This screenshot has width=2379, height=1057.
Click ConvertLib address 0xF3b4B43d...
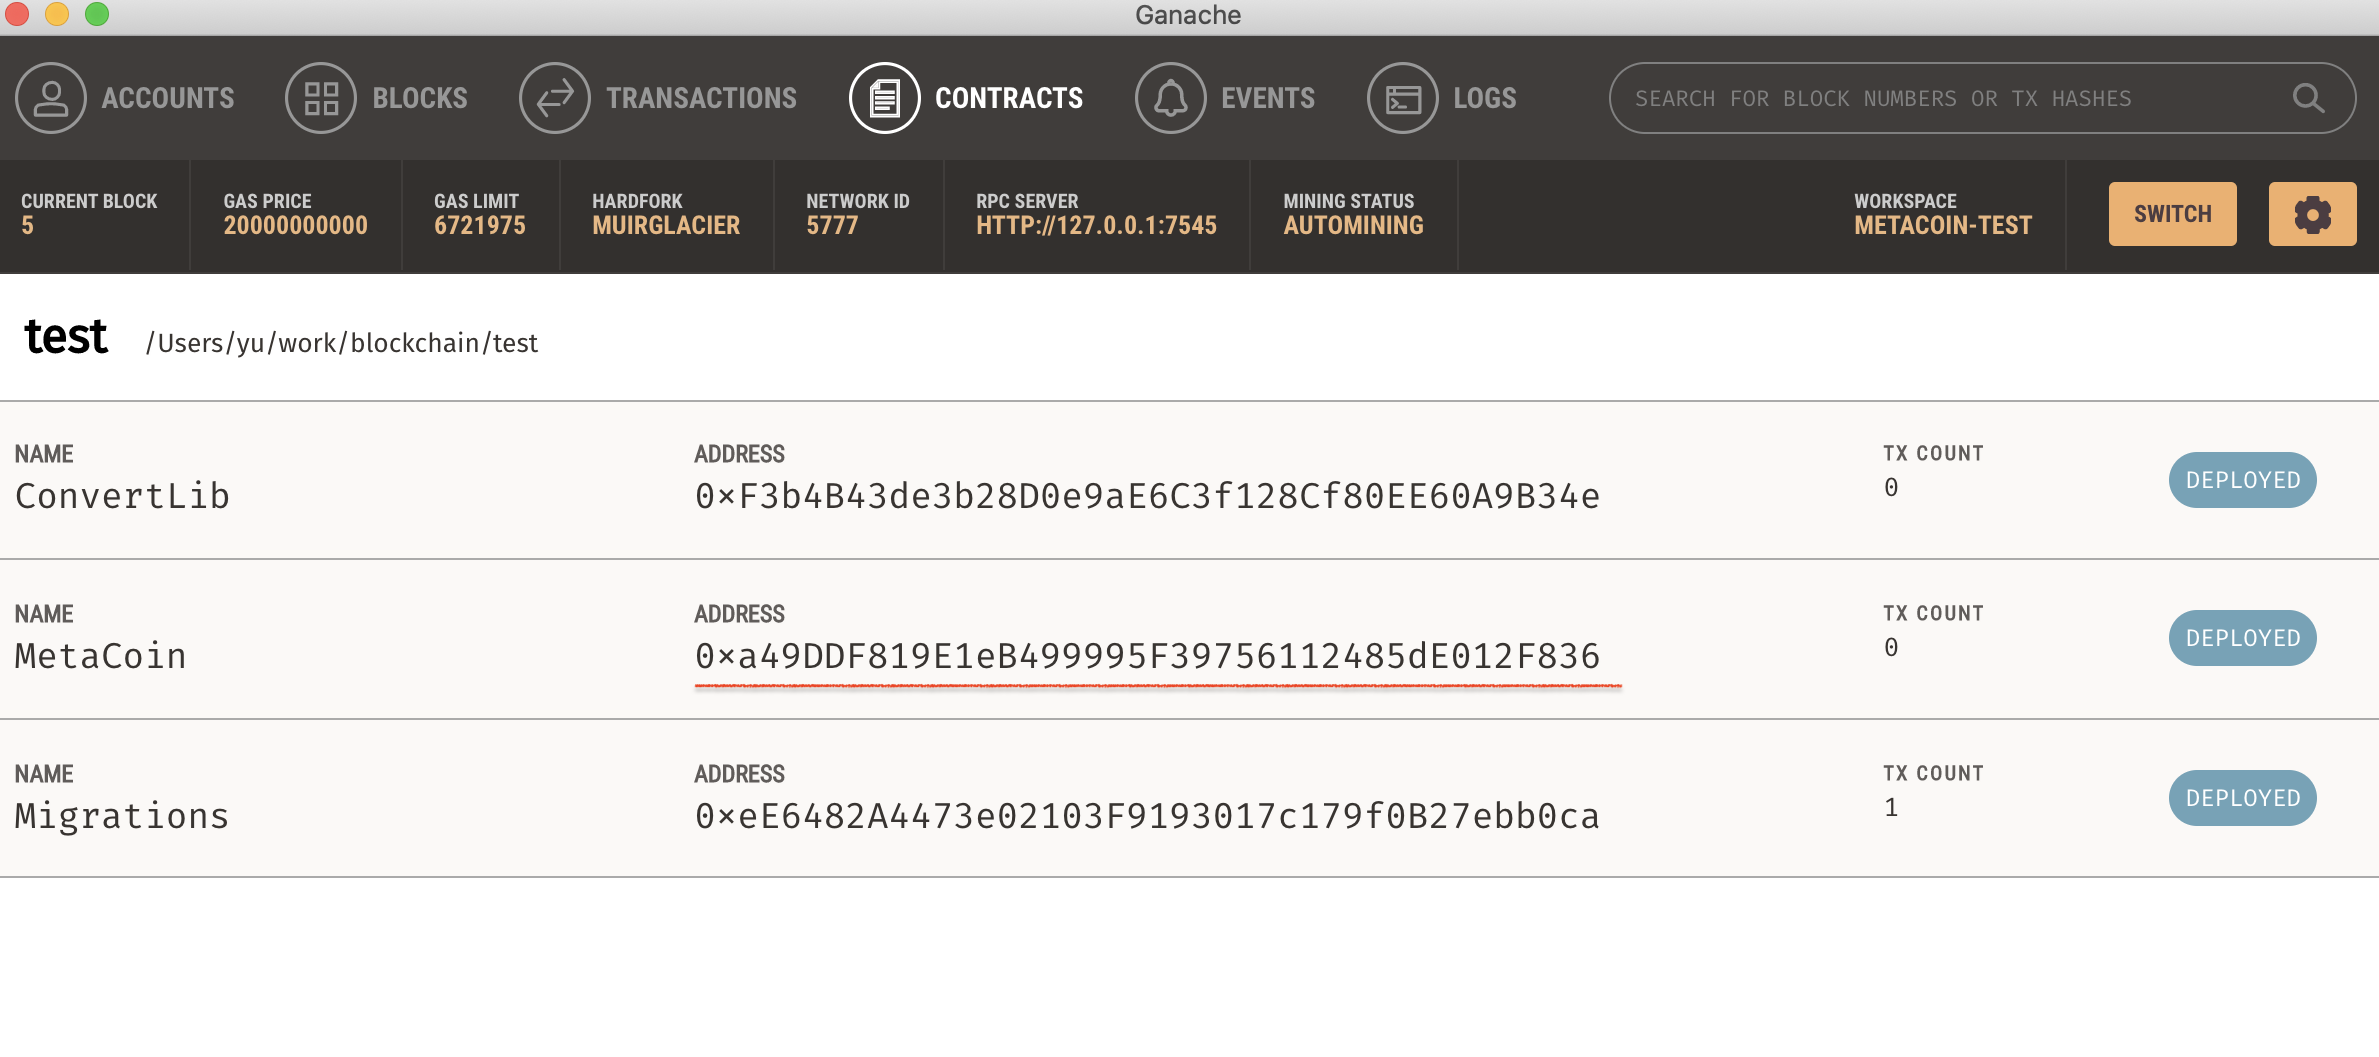pyautogui.click(x=1147, y=496)
